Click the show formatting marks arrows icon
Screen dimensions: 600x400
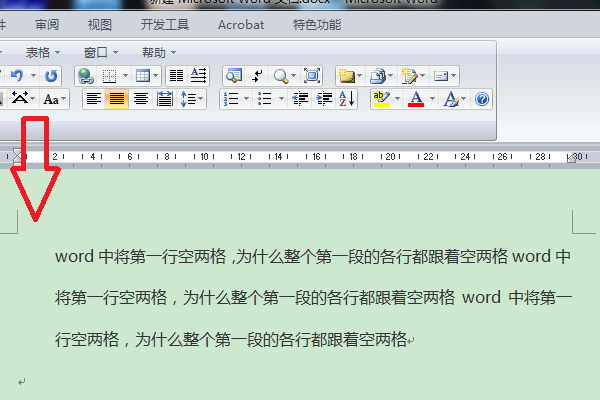tap(258, 76)
